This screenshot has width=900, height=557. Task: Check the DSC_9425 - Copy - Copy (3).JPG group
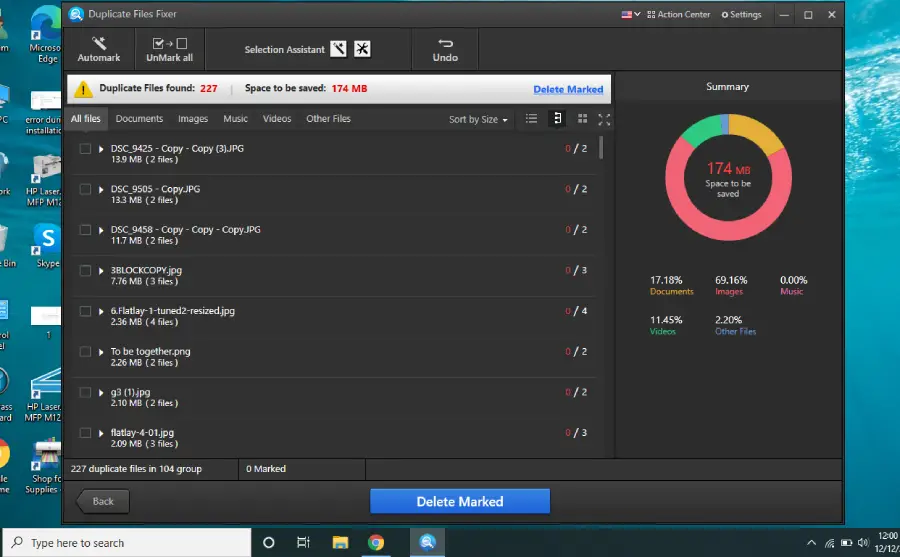click(85, 149)
